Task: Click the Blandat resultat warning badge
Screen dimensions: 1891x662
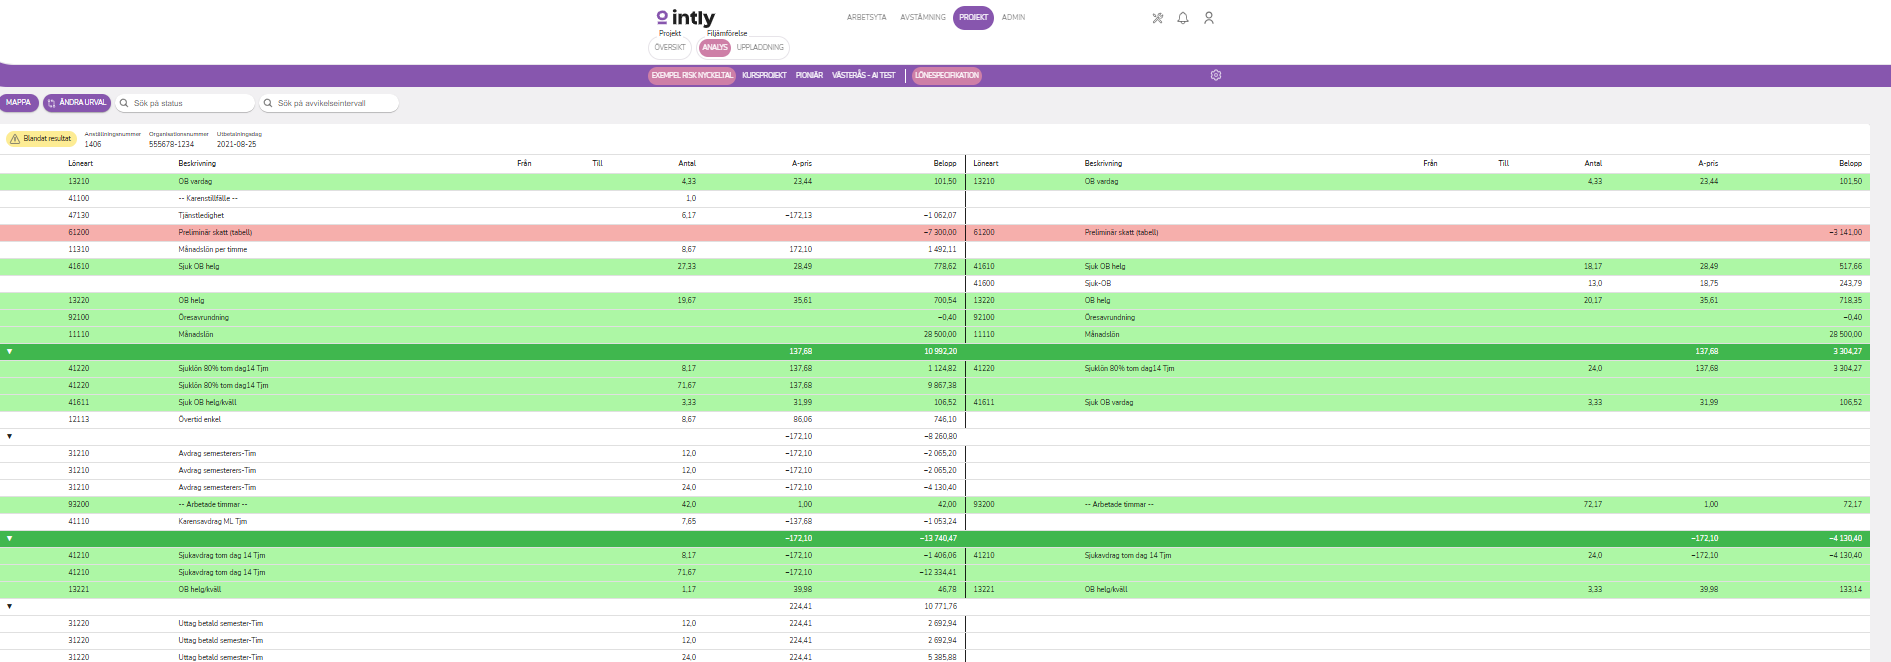Action: coord(41,139)
